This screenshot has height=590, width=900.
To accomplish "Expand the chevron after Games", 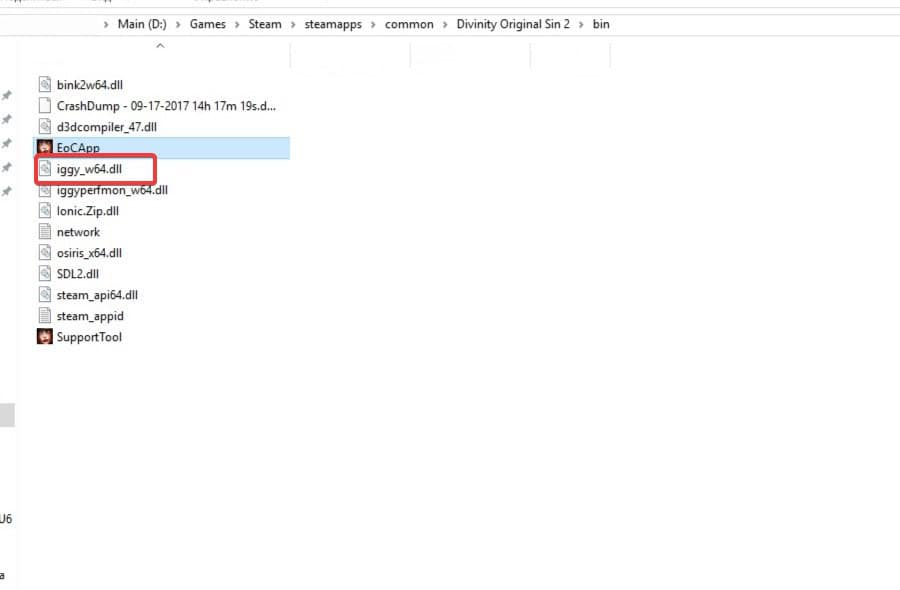I will point(236,25).
